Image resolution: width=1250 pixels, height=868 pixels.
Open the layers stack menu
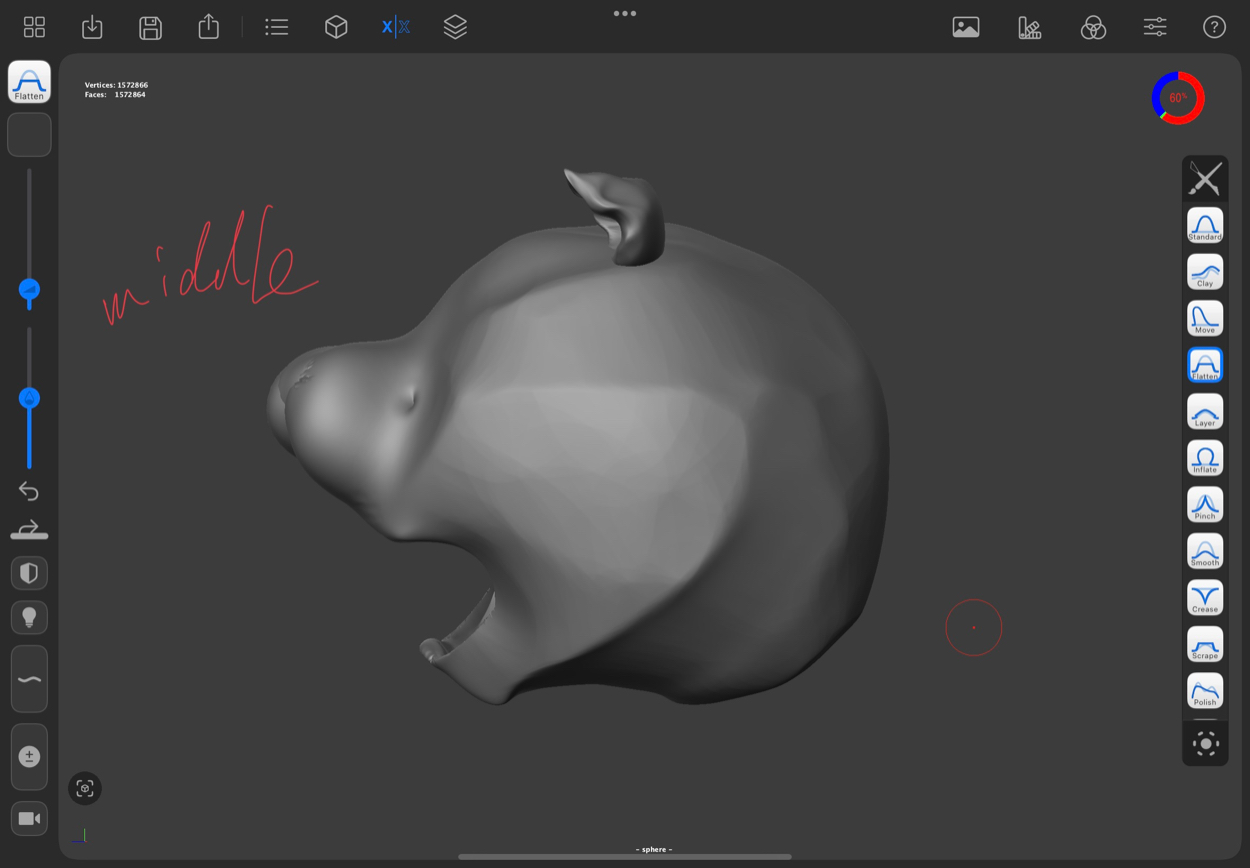click(x=455, y=27)
